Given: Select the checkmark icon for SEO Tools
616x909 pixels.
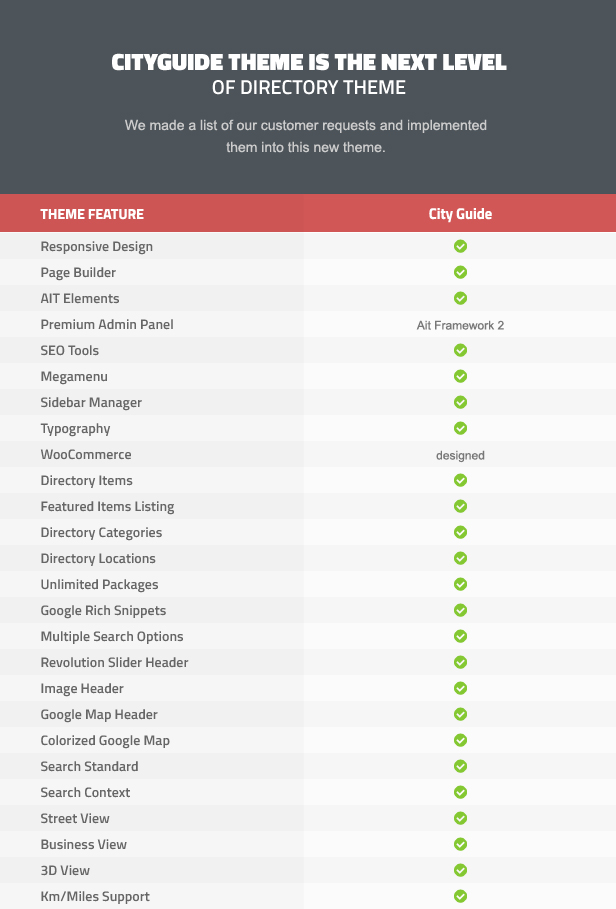Looking at the screenshot, I should [x=460, y=350].
